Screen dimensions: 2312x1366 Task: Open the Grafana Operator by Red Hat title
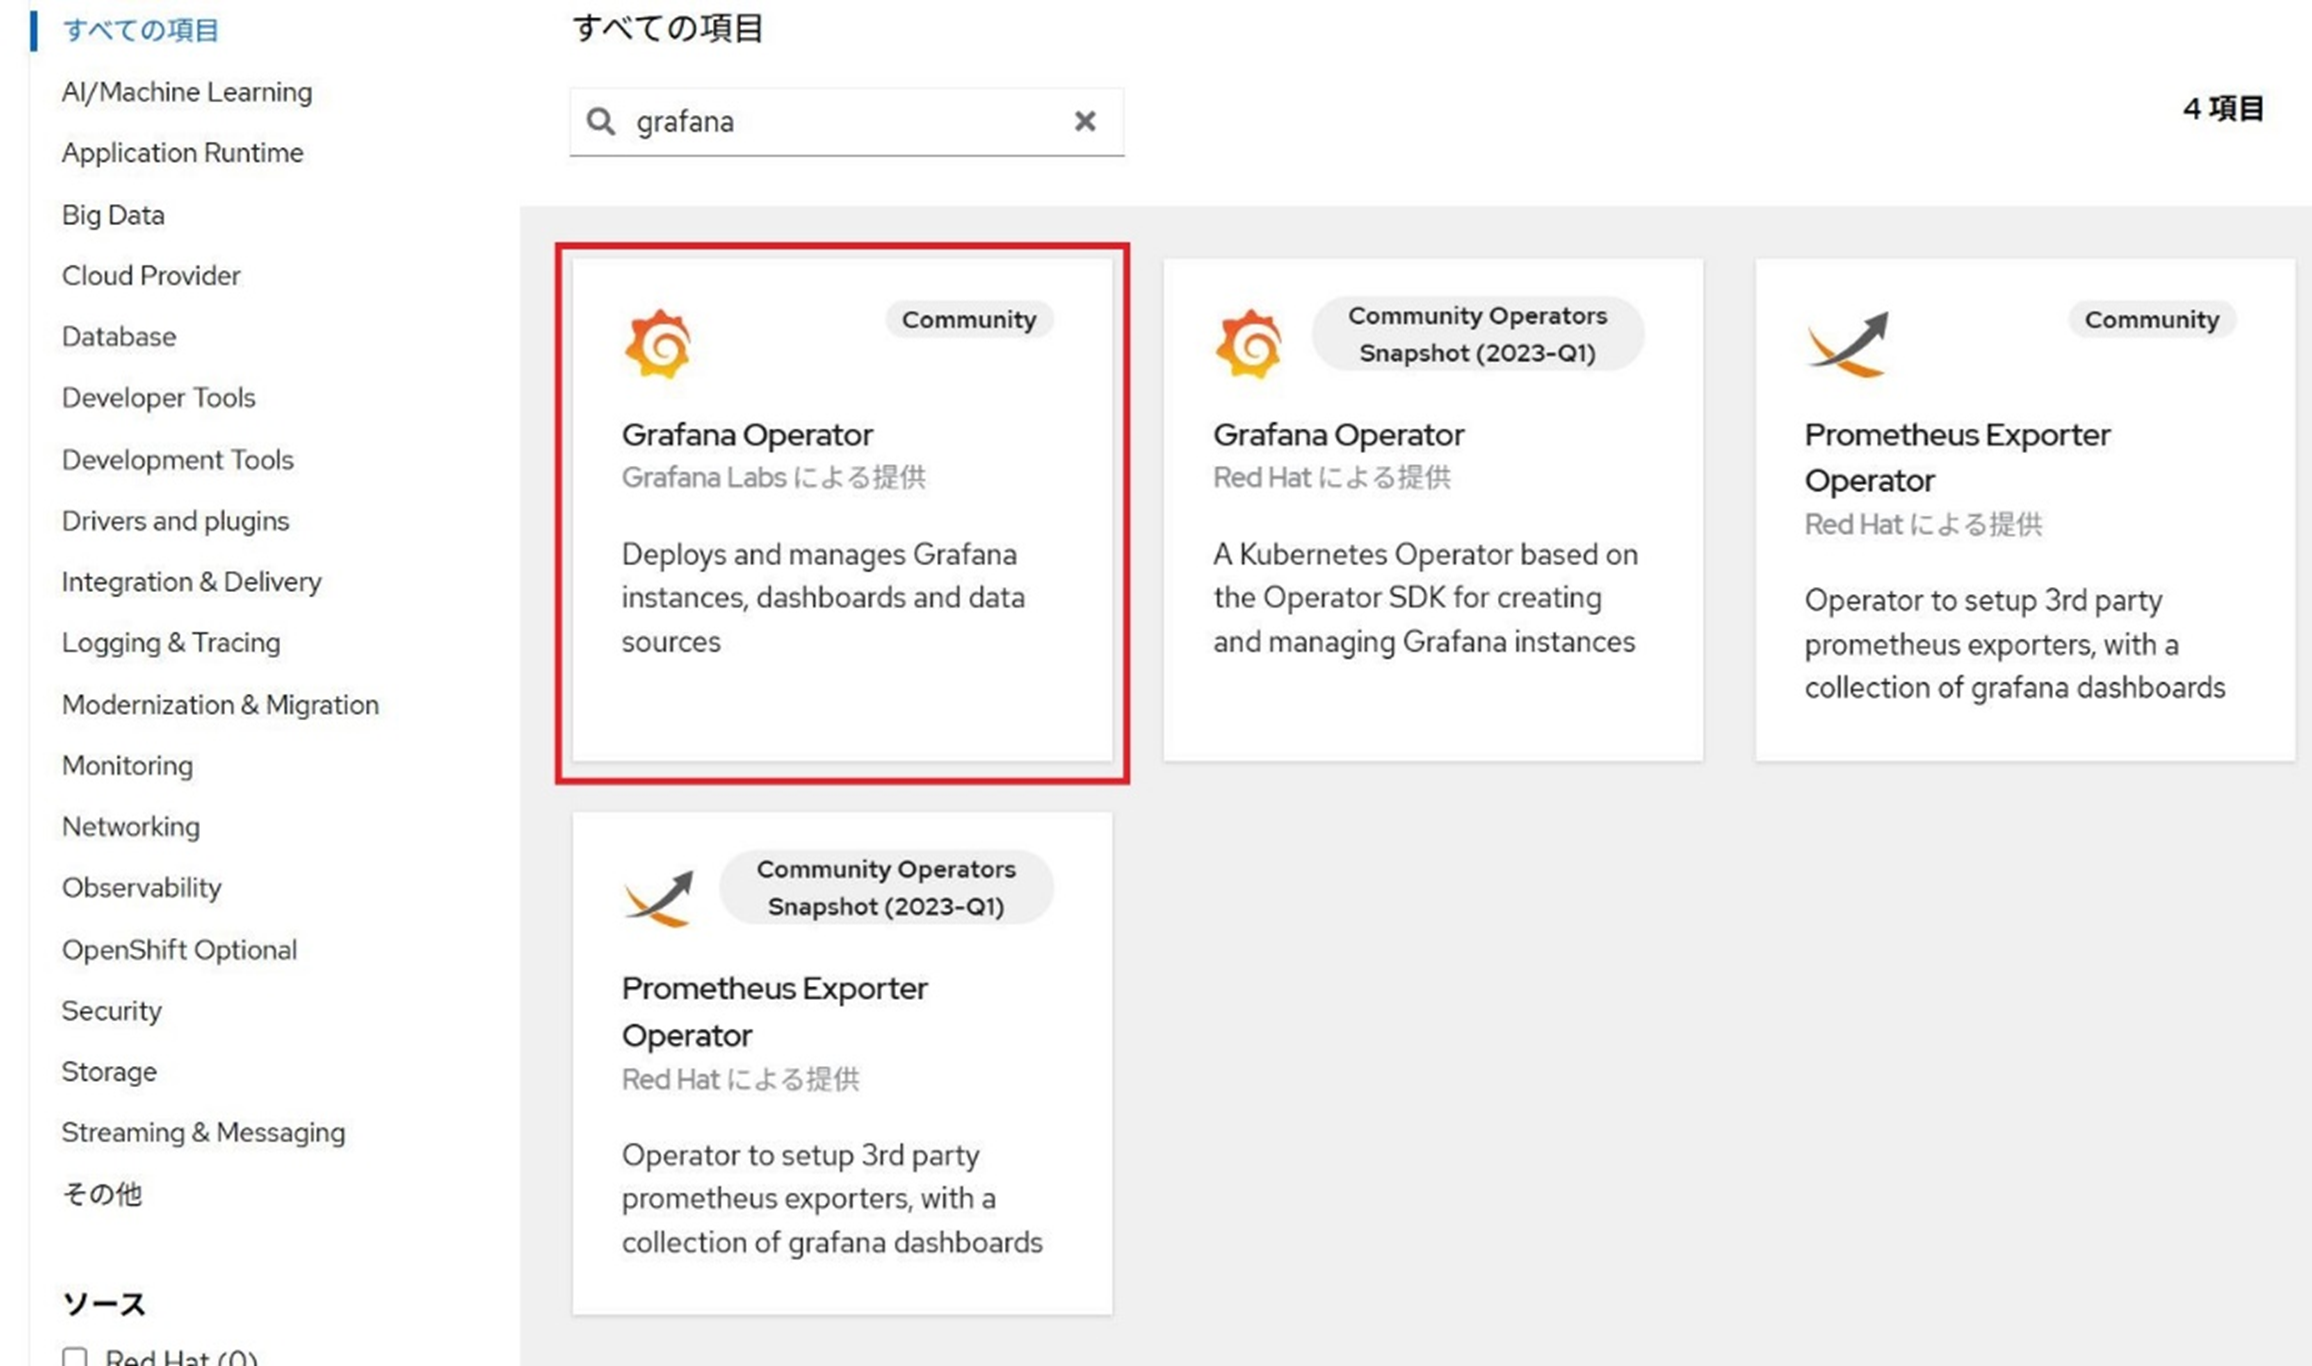tap(1338, 435)
